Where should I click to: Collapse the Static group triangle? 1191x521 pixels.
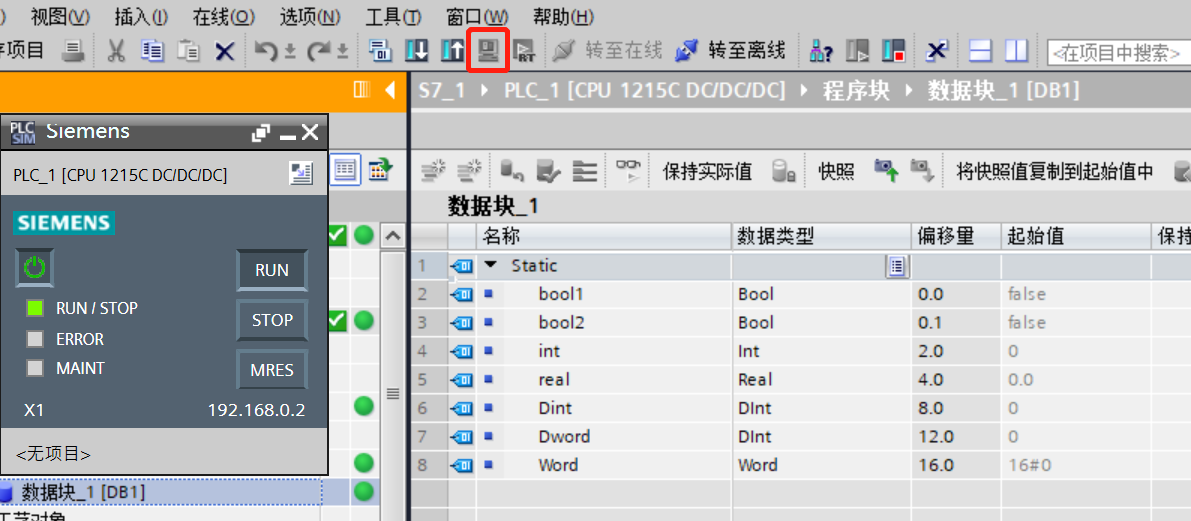click(x=491, y=265)
